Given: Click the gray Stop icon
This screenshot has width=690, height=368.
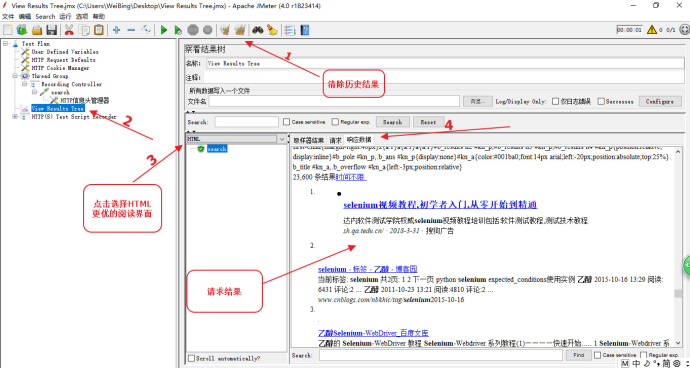Looking at the screenshot, I should [193, 30].
